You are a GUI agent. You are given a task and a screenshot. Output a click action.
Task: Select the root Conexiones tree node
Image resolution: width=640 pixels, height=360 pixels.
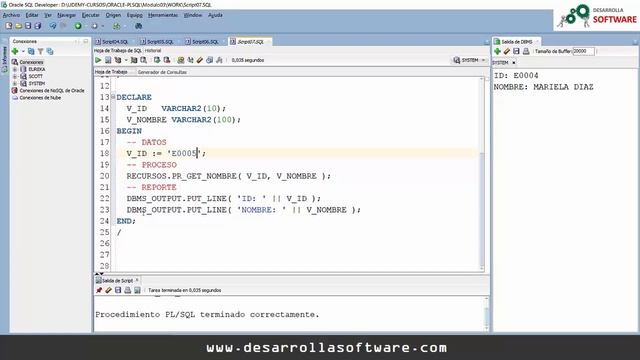(31, 62)
